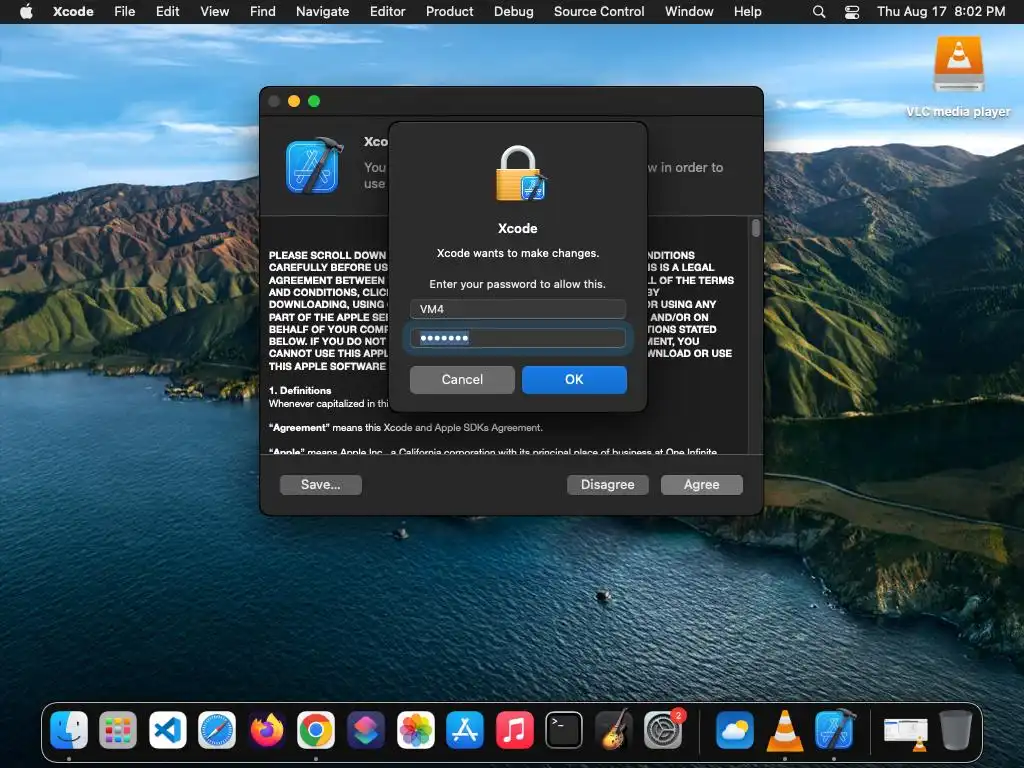
Task: Launch GarageBand from the Dock
Action: click(614, 729)
